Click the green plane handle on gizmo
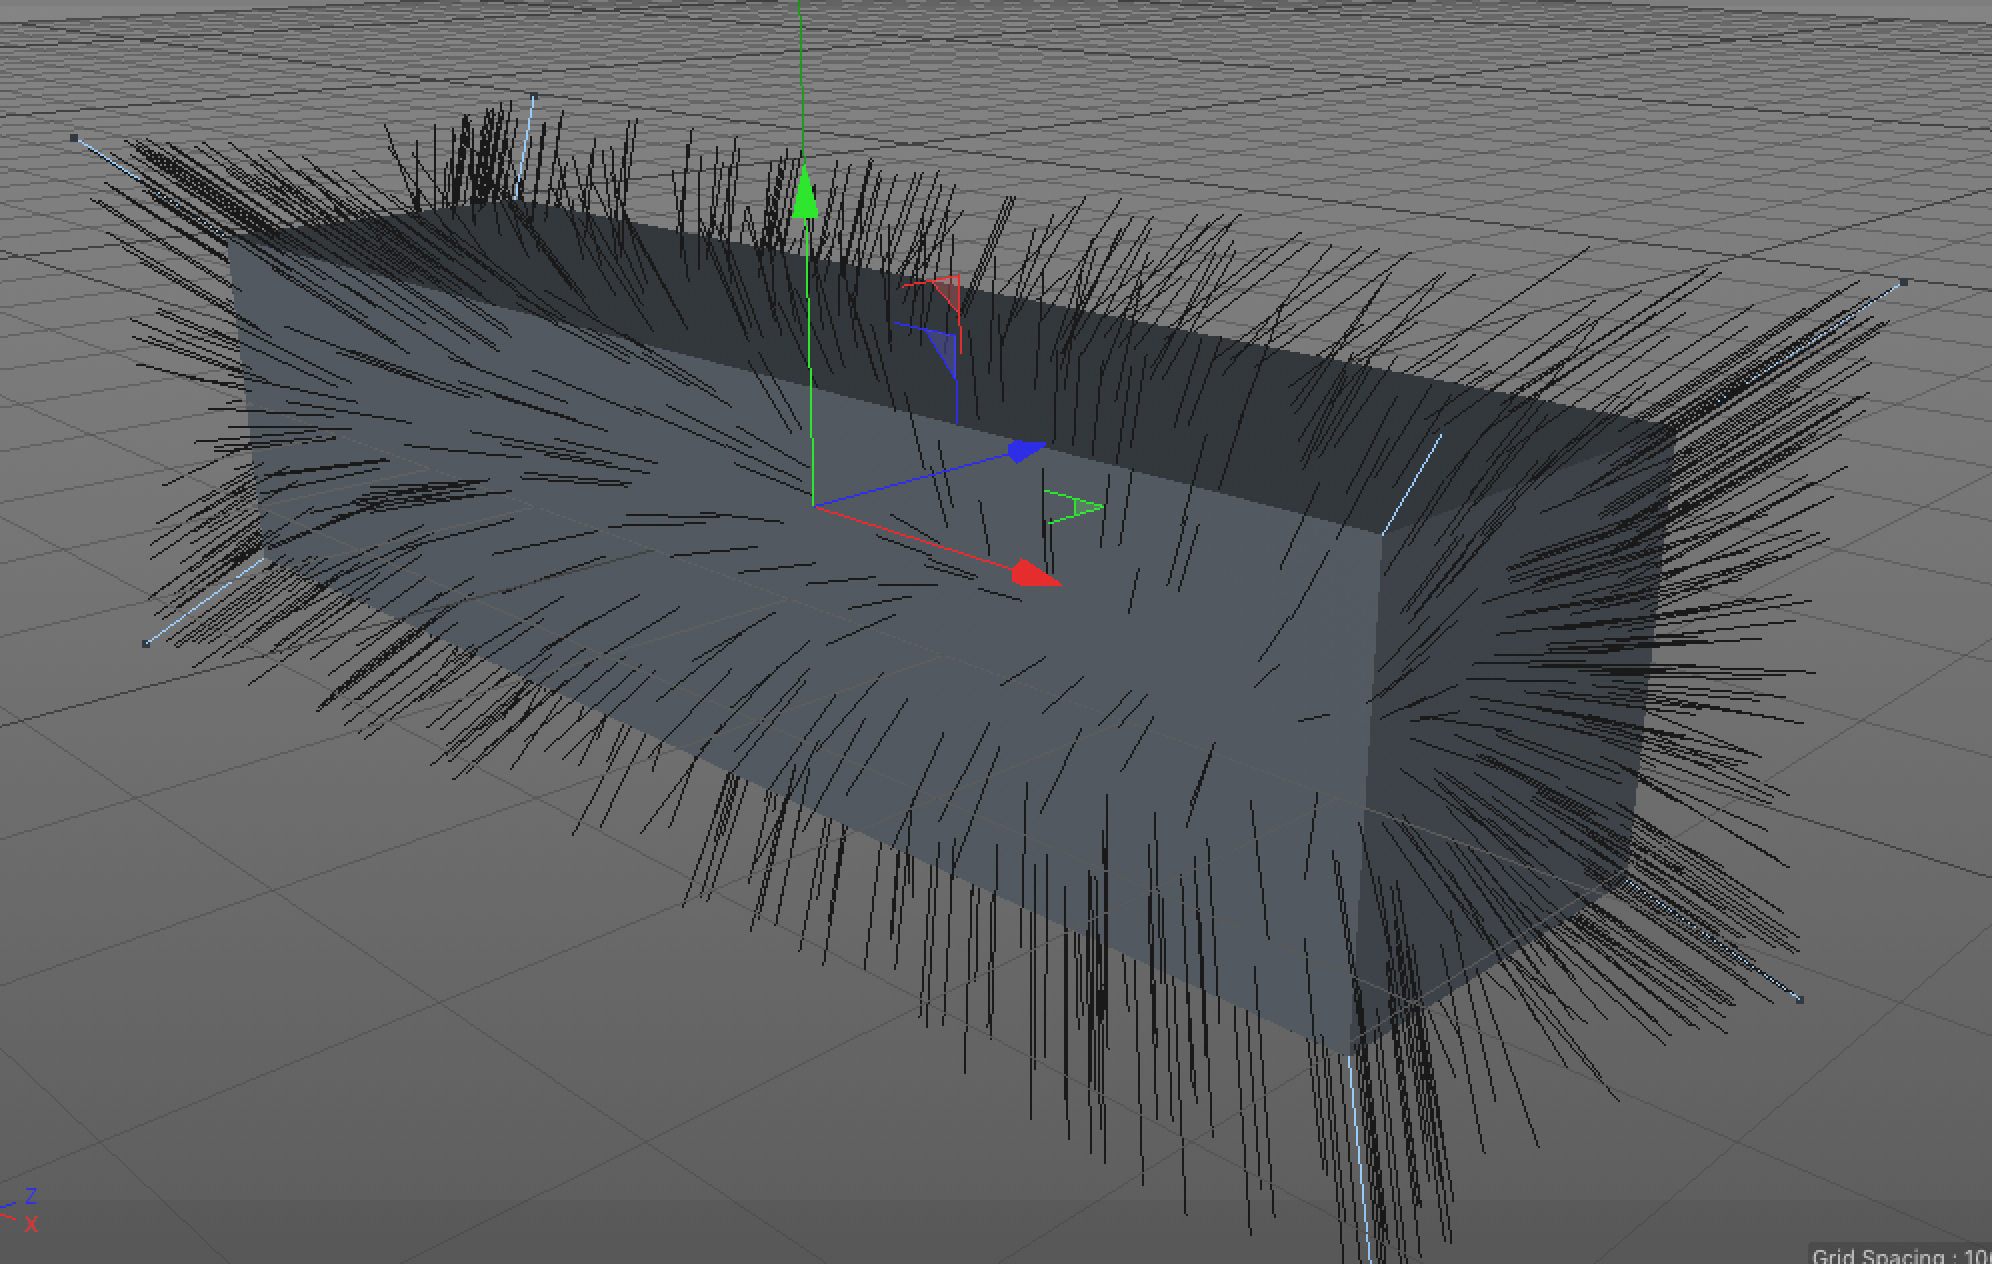1992x1264 pixels. pyautogui.click(x=1084, y=508)
